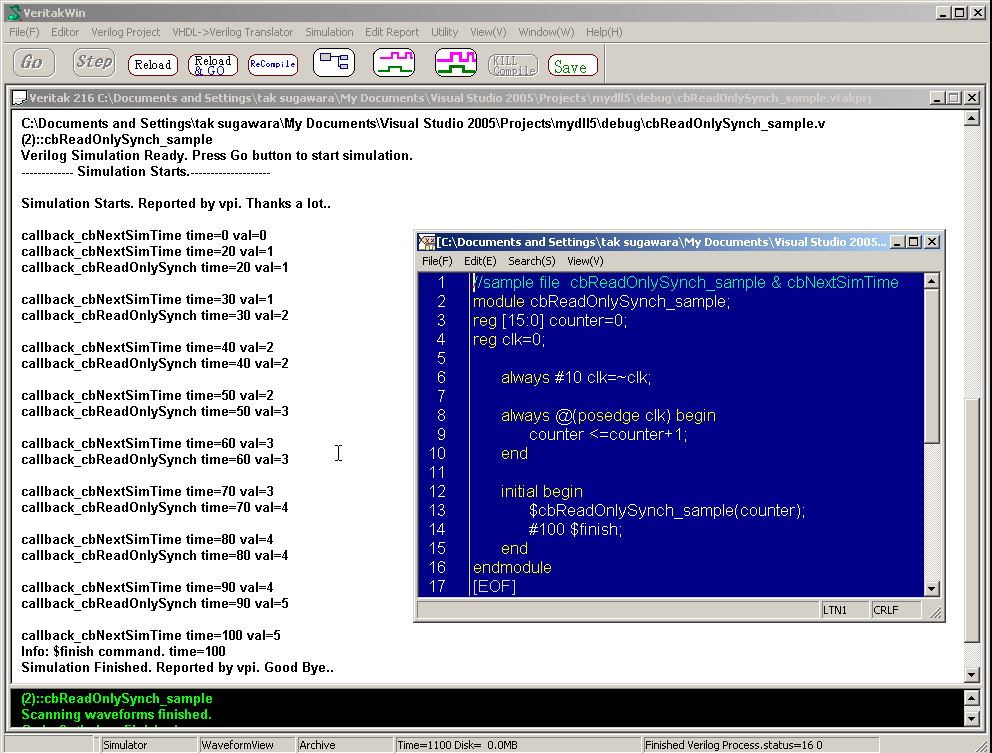Viewport: 992px width, 753px height.
Task: Click the Kill Compile button
Action: 513,65
